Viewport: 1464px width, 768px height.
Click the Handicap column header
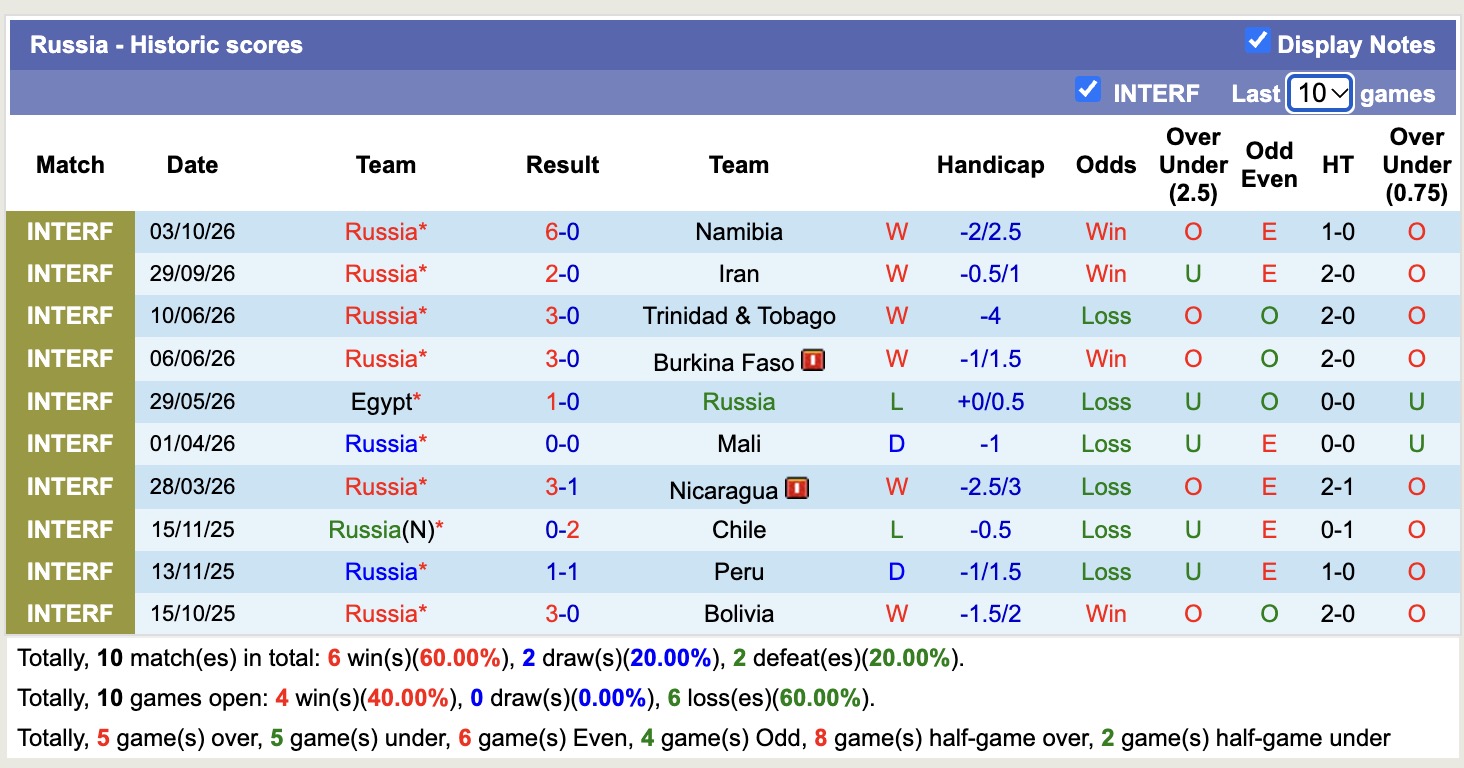pyautogui.click(x=990, y=165)
